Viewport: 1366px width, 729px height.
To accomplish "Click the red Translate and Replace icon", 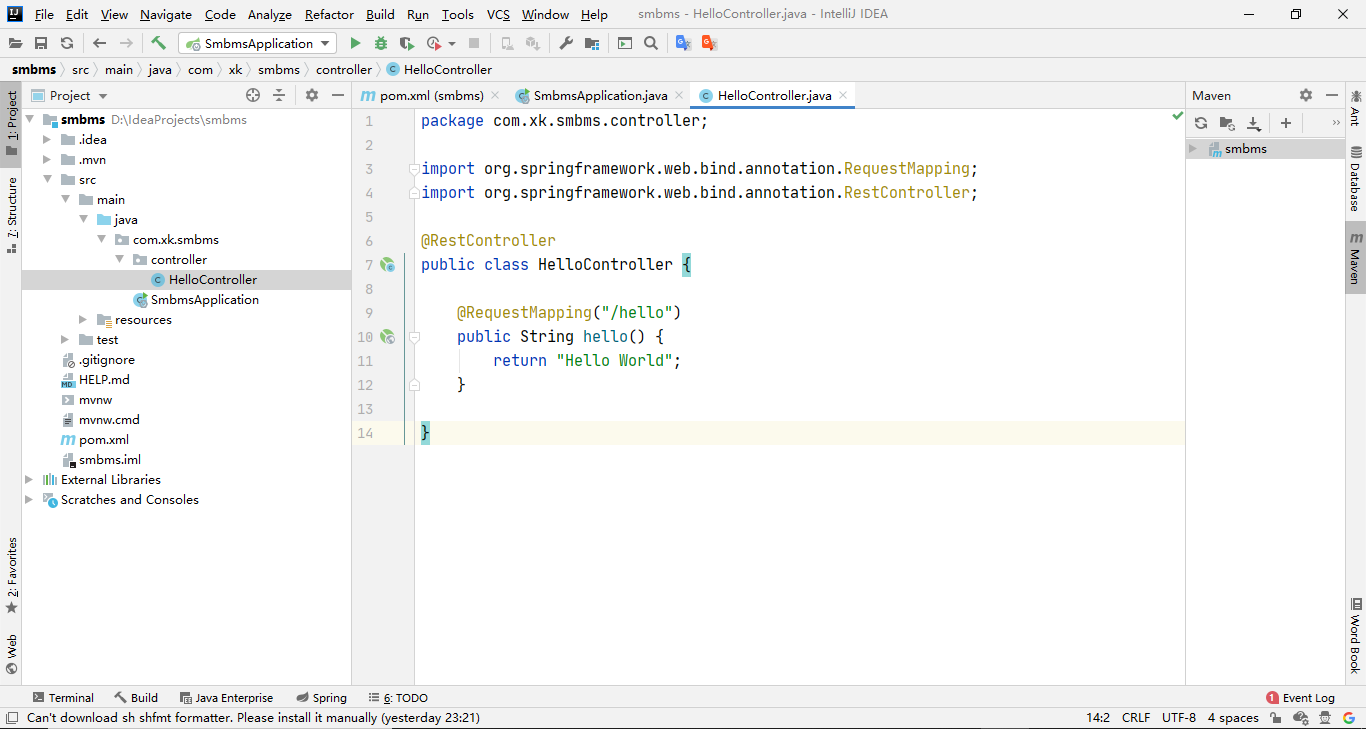I will tap(709, 43).
